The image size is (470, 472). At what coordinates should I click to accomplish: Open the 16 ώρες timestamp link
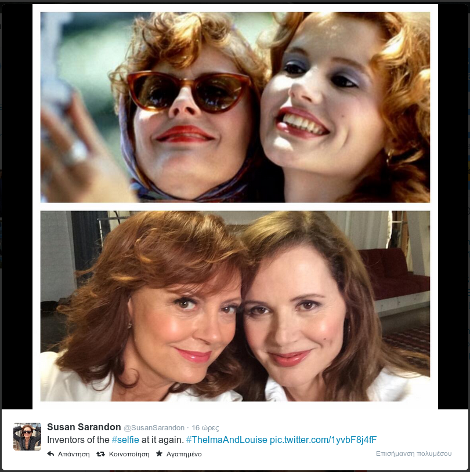205,428
